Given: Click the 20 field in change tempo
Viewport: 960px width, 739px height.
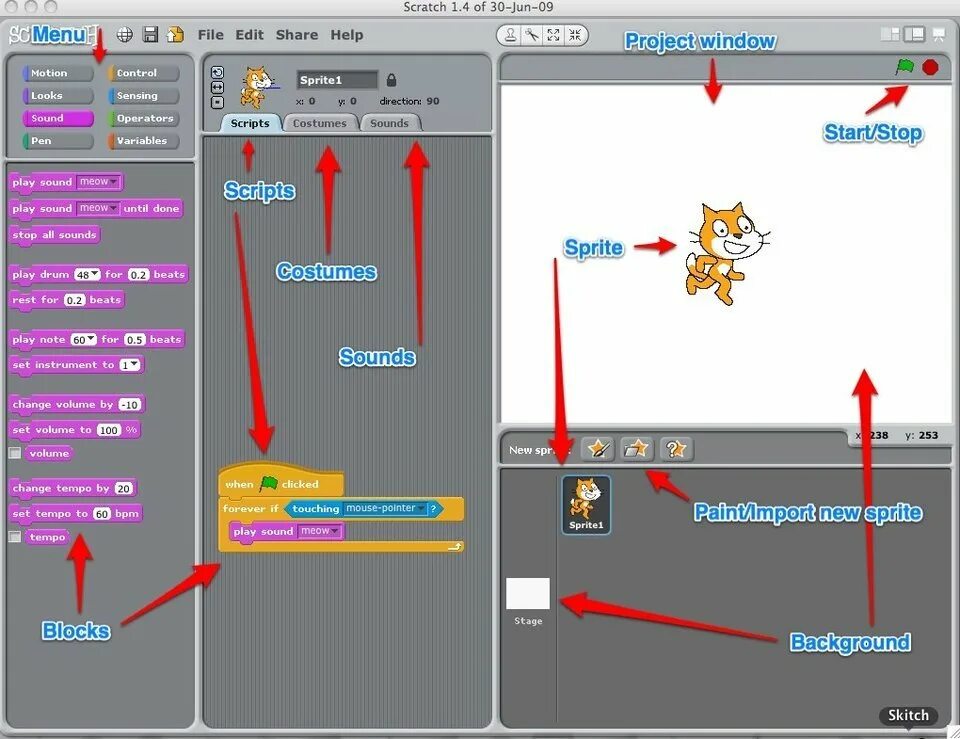Looking at the screenshot, I should click(123, 489).
